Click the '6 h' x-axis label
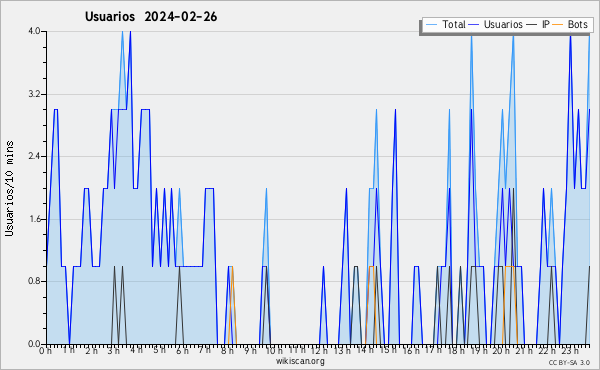The width and height of the screenshot is (600, 370). (182, 351)
